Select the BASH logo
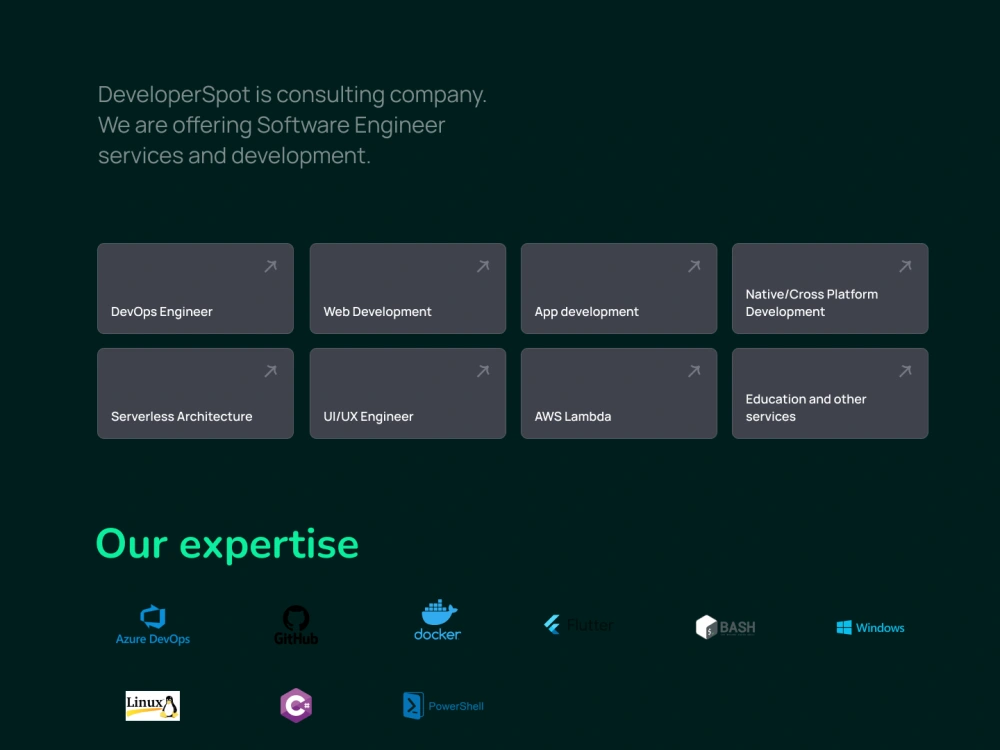 pos(726,627)
